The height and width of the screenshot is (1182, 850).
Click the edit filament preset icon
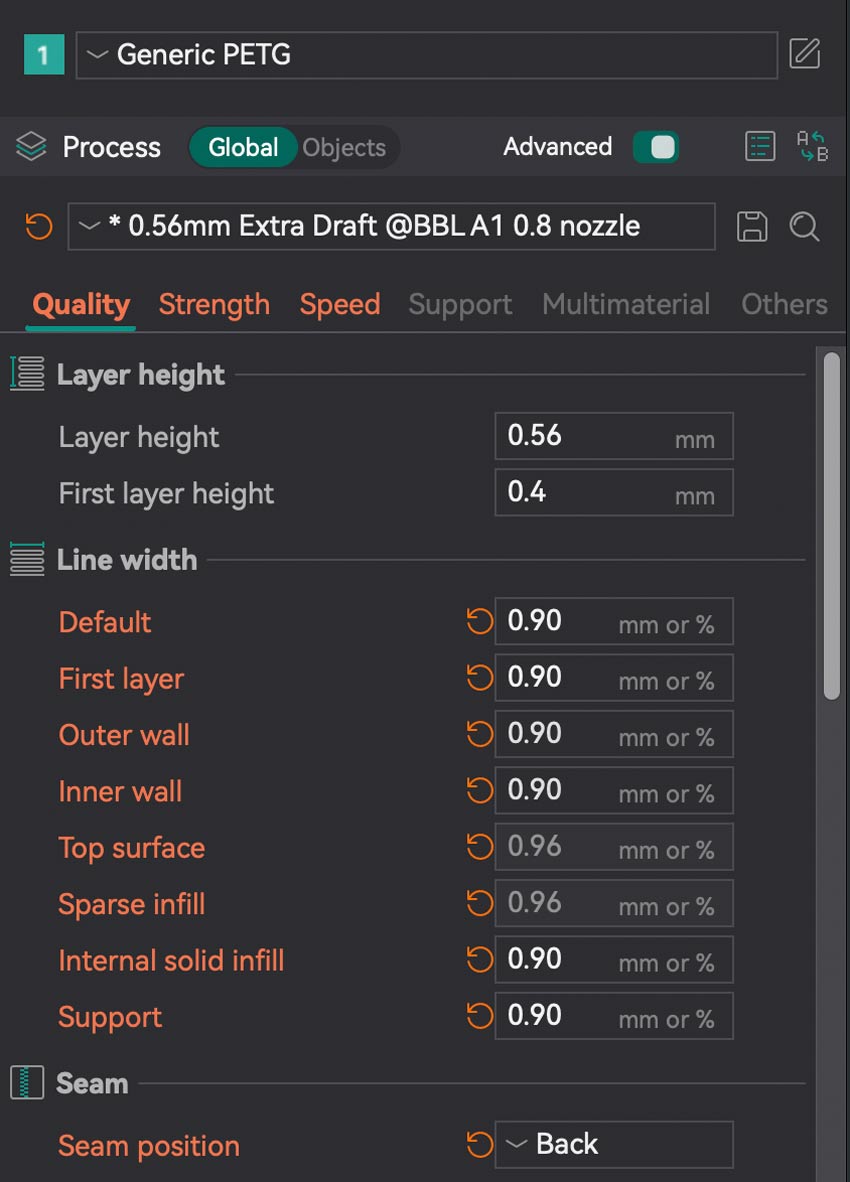[x=805, y=54]
